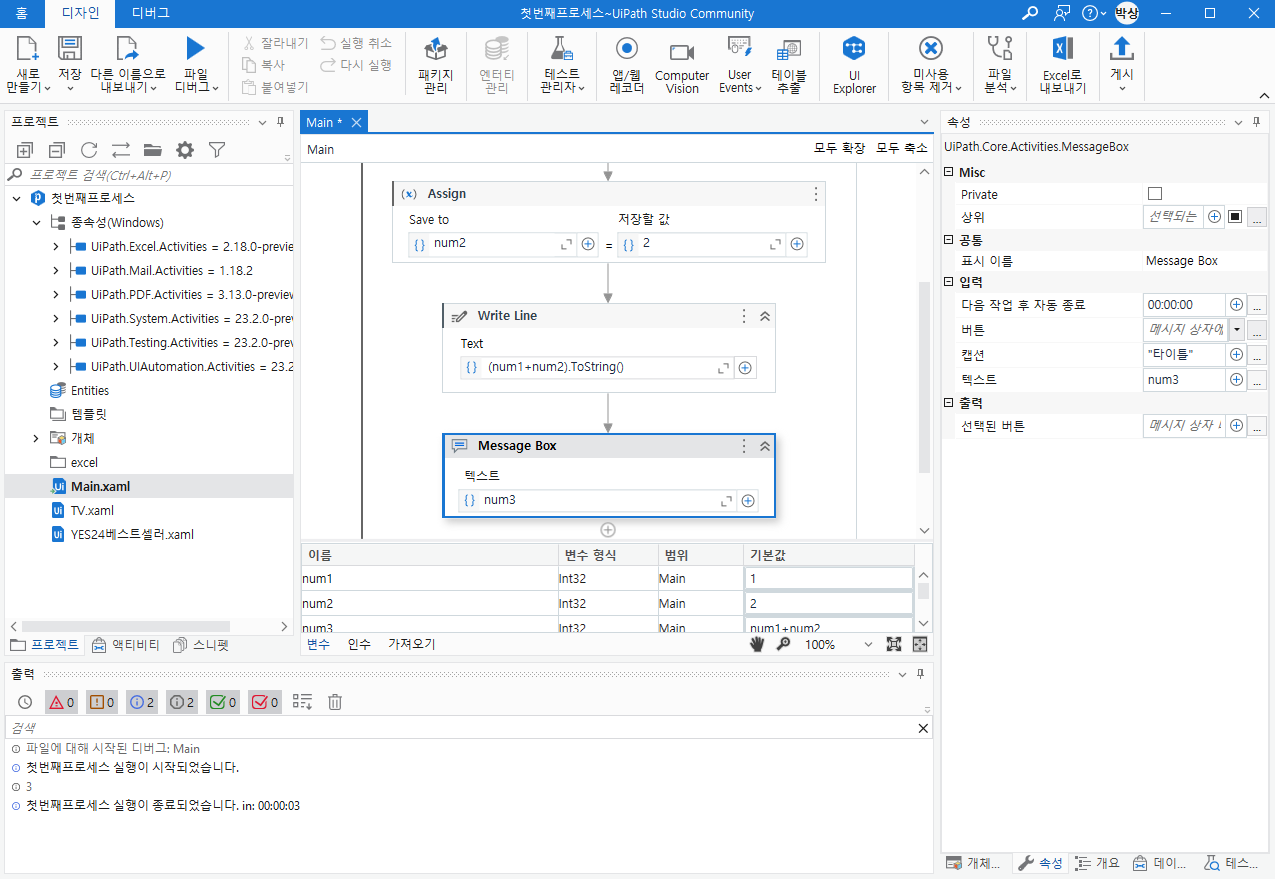Close the Main tab
Image resolution: width=1275 pixels, height=879 pixels.
click(355, 122)
